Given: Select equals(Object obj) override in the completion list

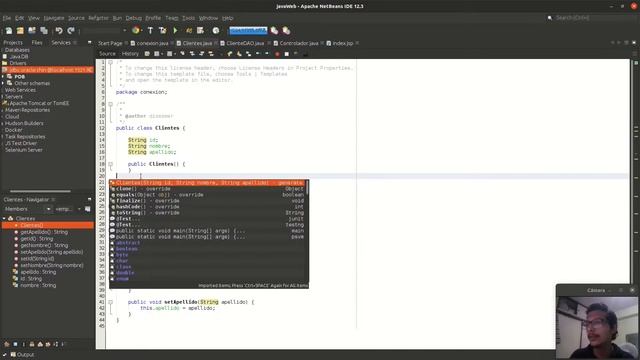Looking at the screenshot, I should point(207,195).
